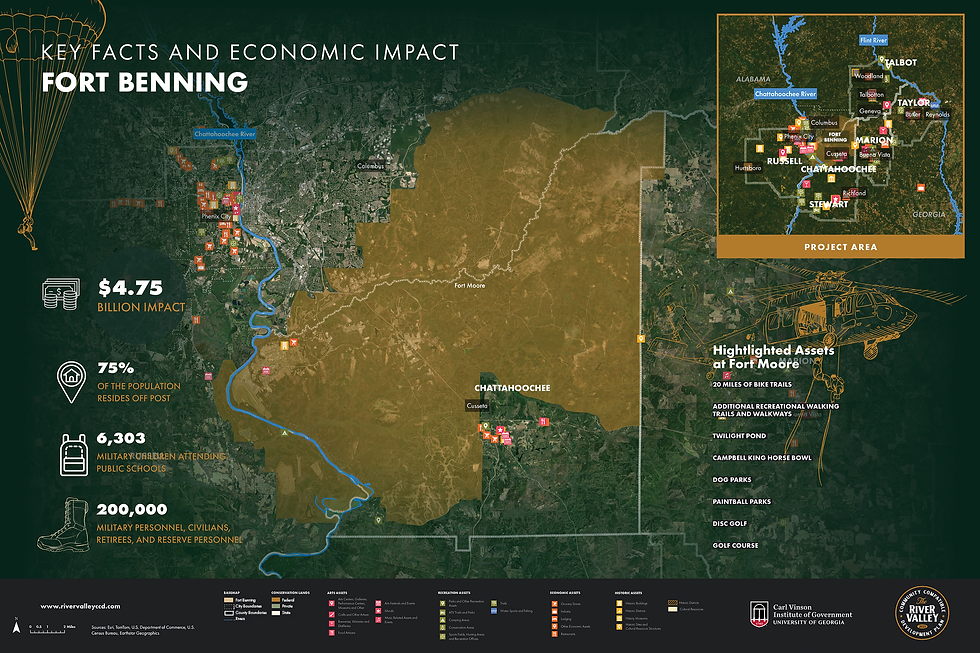Viewport: 980px width, 653px height.
Task: Select the Grocery Stores legend icon
Action: pos(554,603)
